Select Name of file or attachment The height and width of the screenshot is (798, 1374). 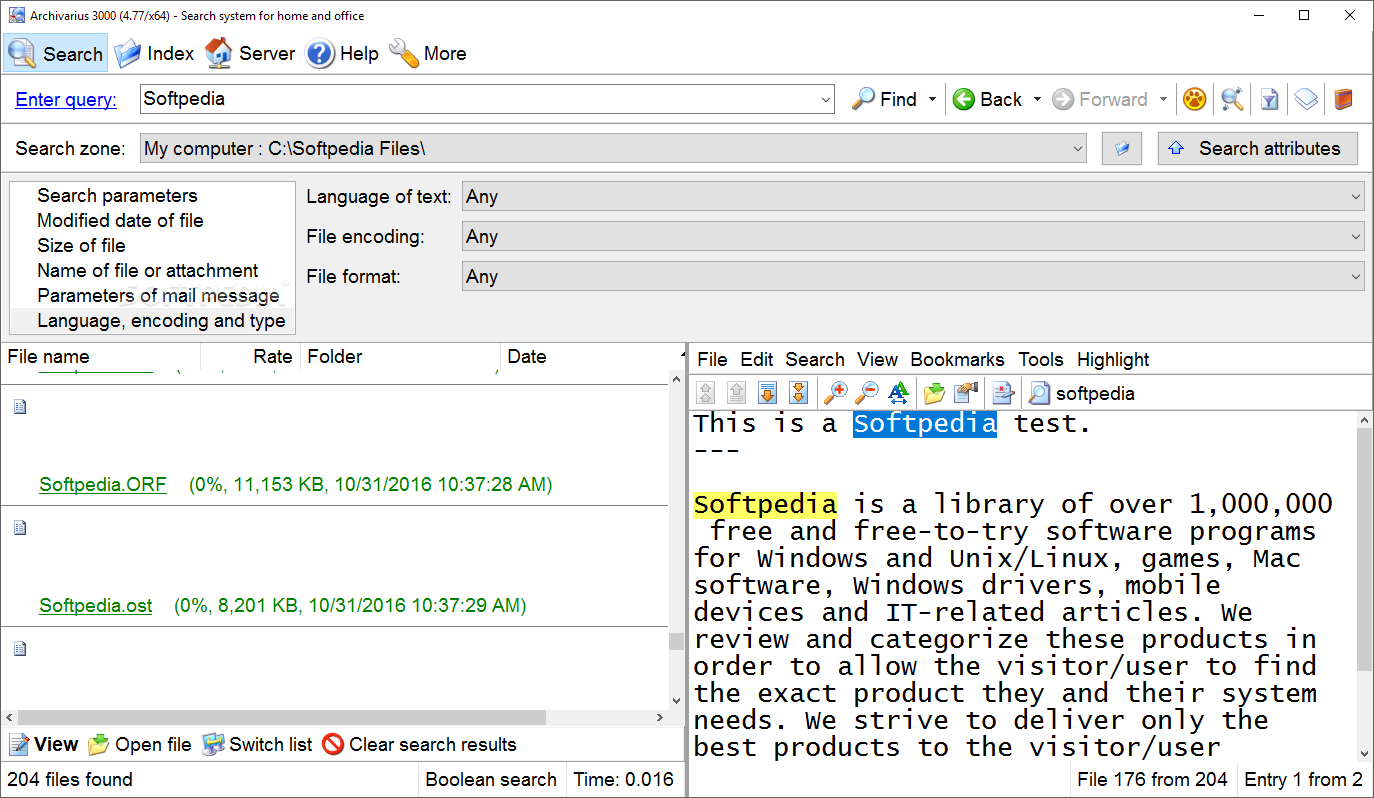[x=147, y=271]
